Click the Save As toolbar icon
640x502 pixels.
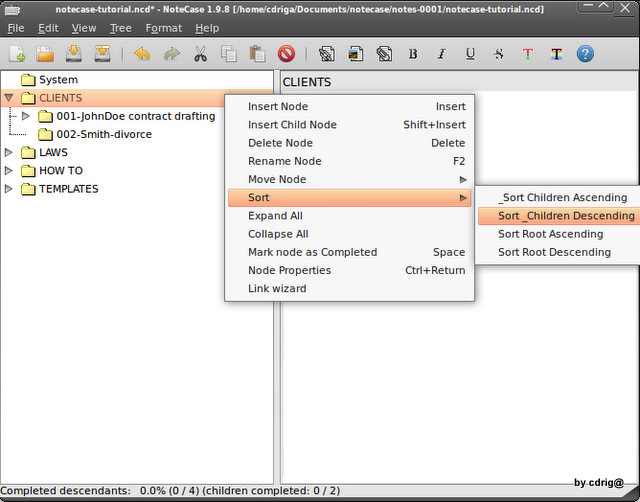[102, 54]
